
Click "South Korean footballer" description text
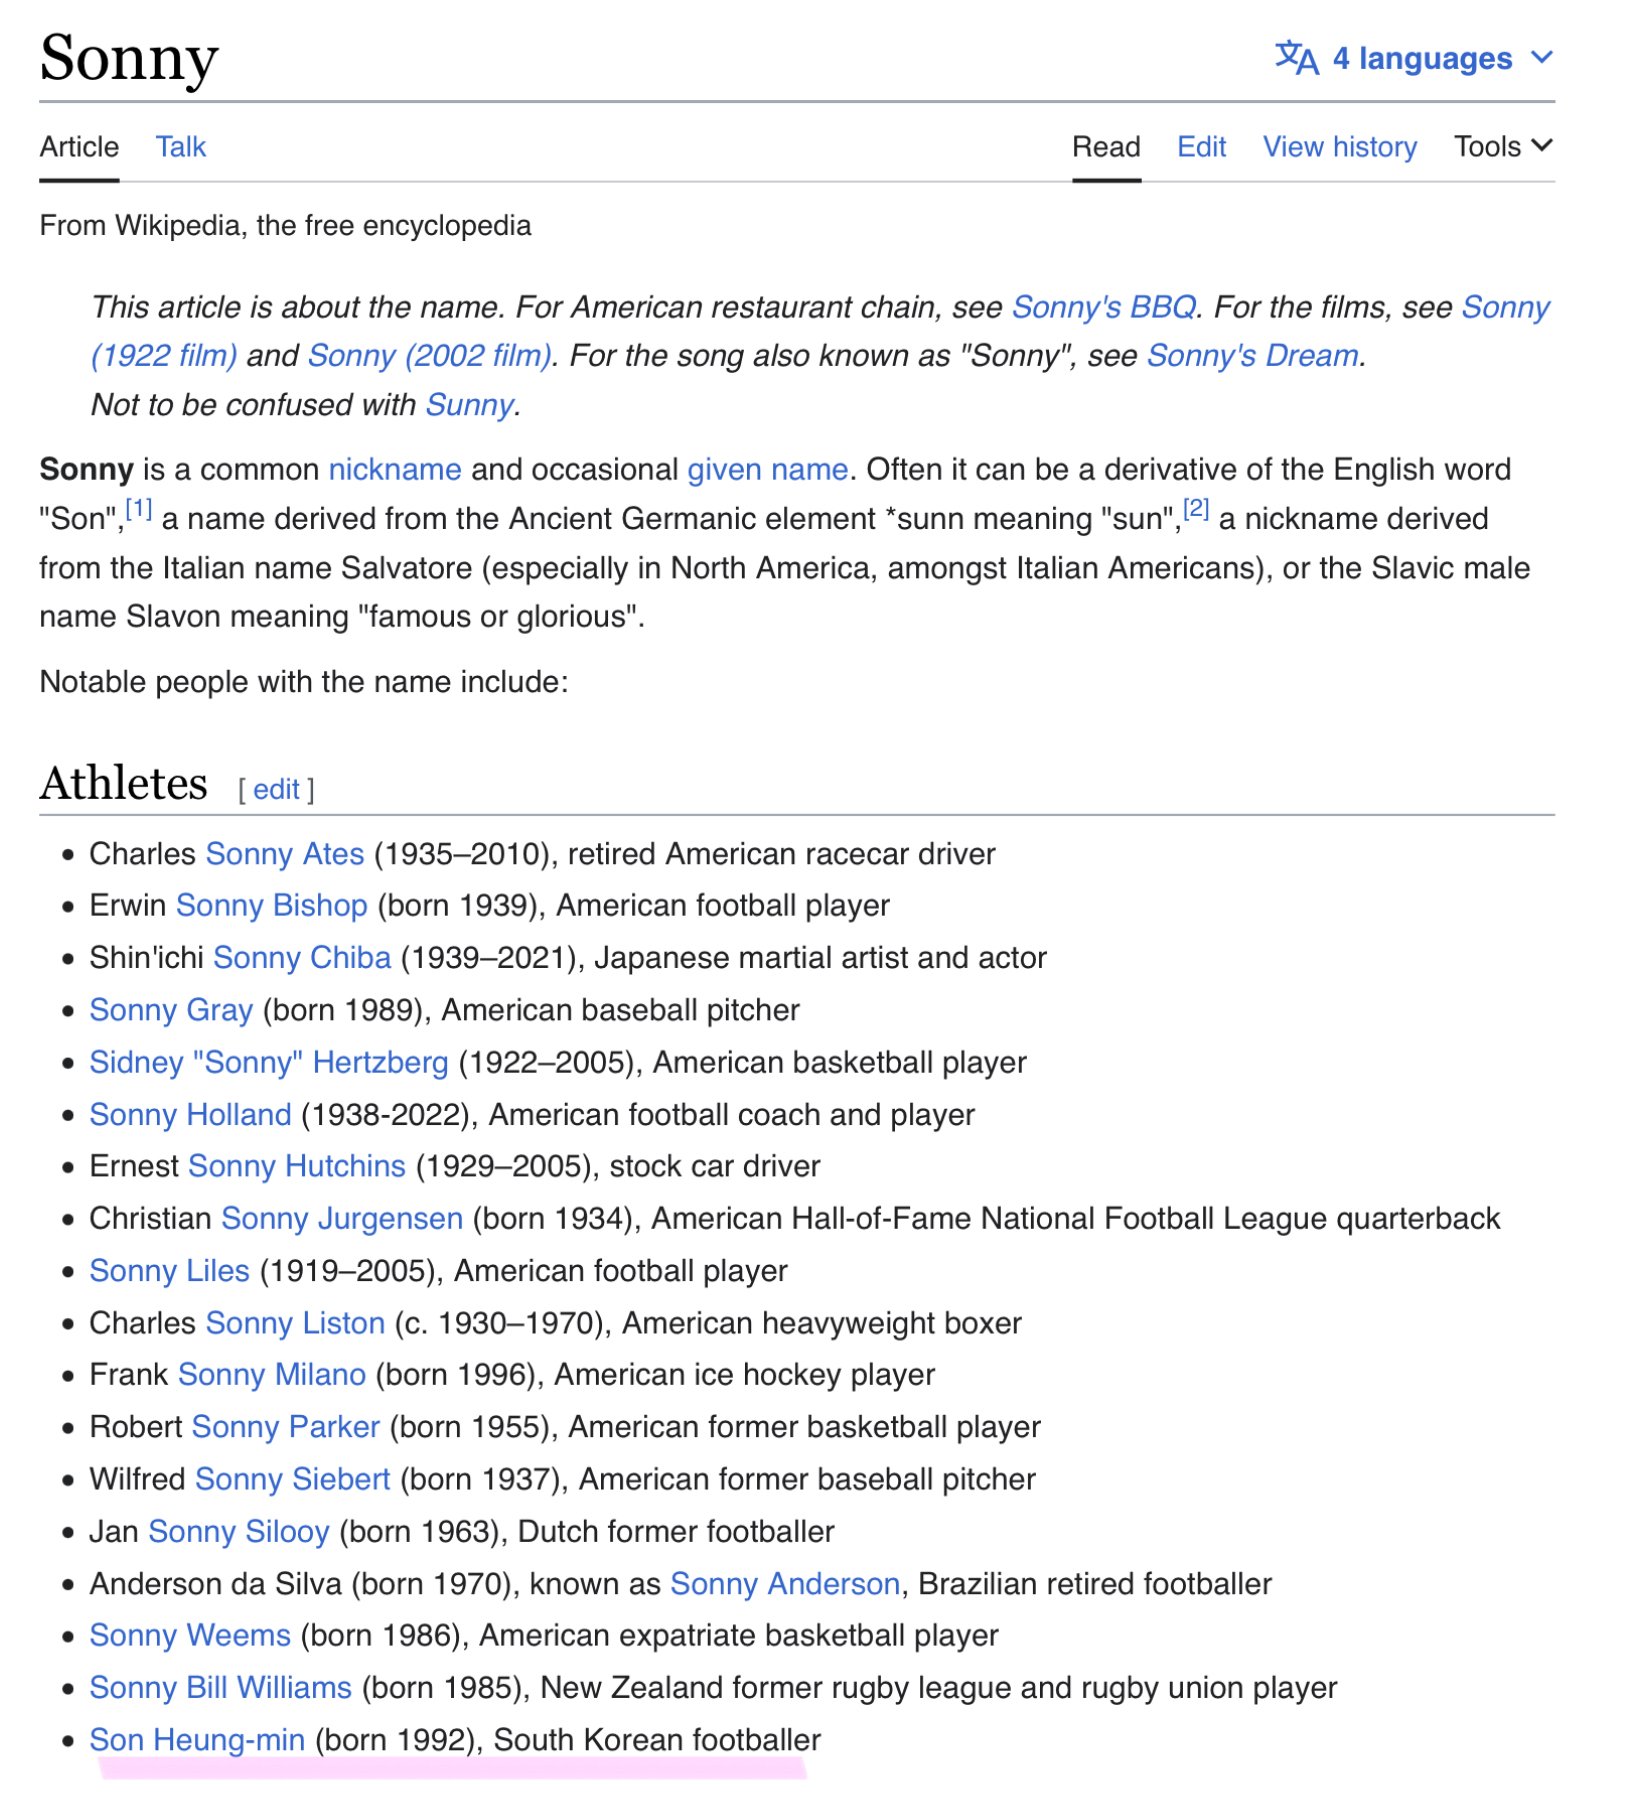(x=657, y=1739)
